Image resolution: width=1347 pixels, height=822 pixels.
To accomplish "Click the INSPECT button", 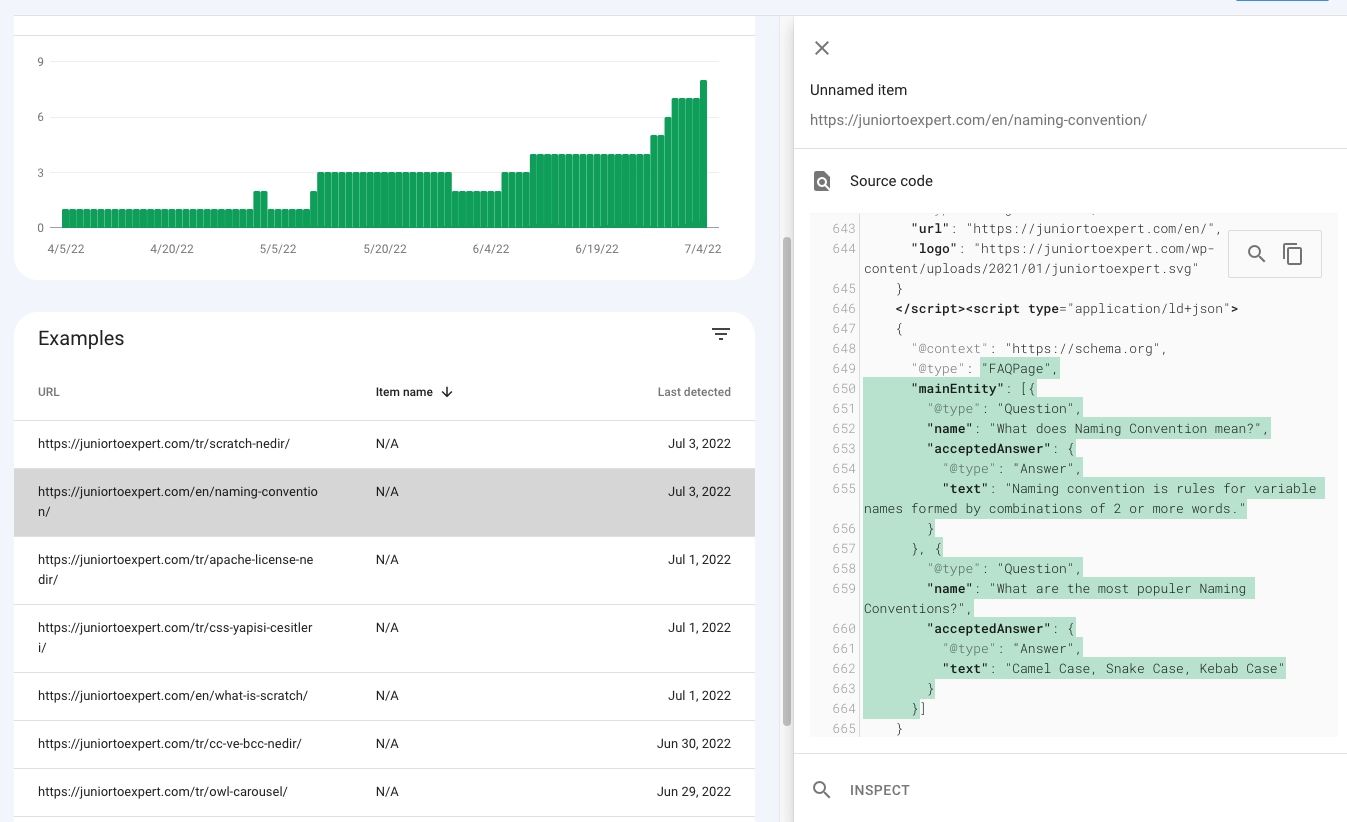I will pos(880,790).
